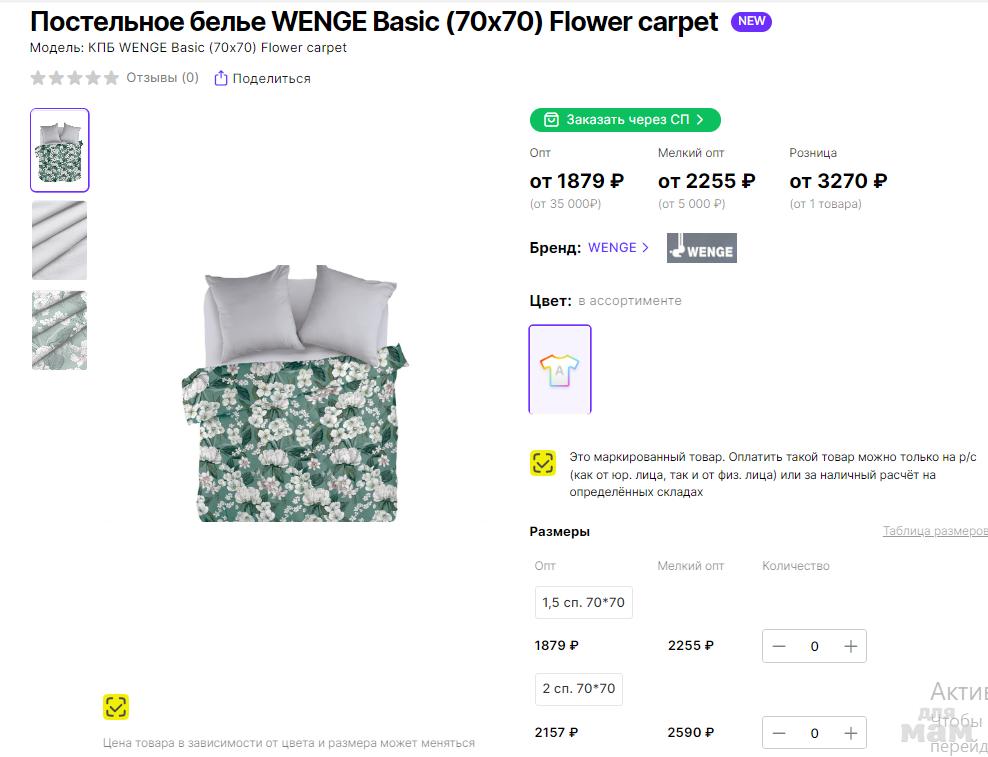Click the WENGE brand logo image

(x=701, y=247)
